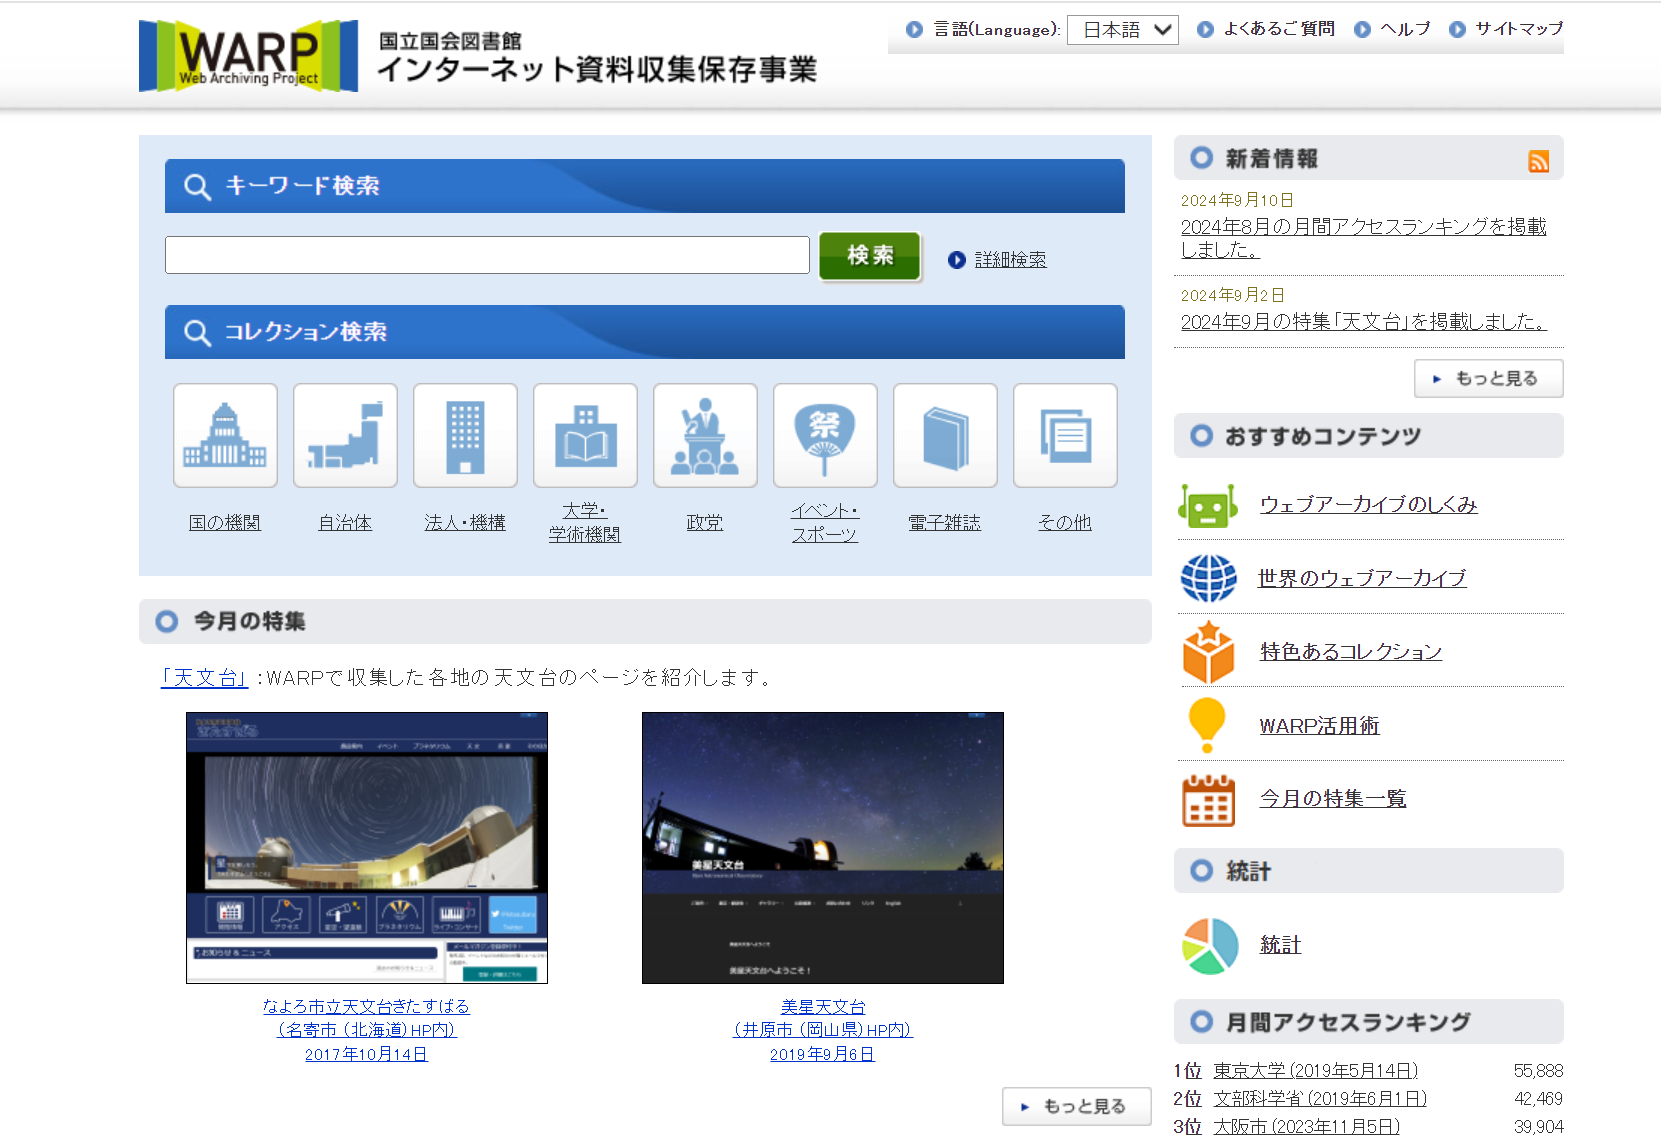Open the 大学・学術機関 text link

pyautogui.click(x=585, y=523)
